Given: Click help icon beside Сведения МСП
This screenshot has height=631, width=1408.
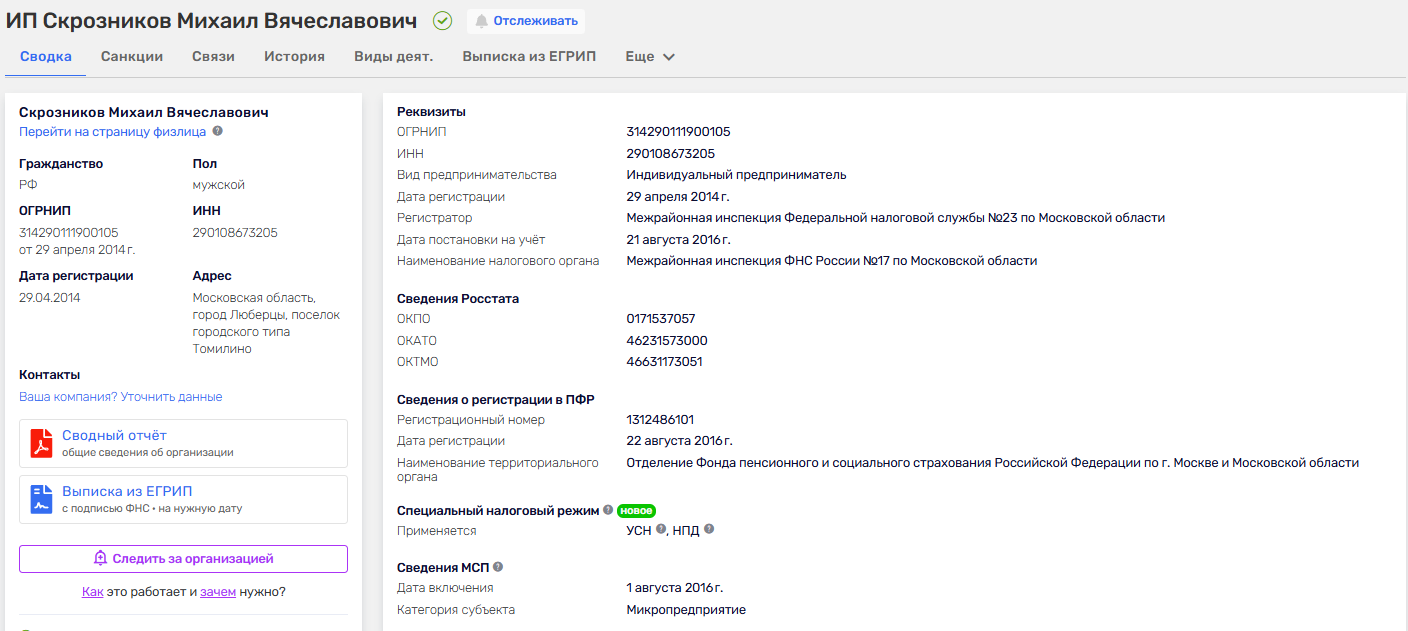Looking at the screenshot, I should tap(498, 567).
